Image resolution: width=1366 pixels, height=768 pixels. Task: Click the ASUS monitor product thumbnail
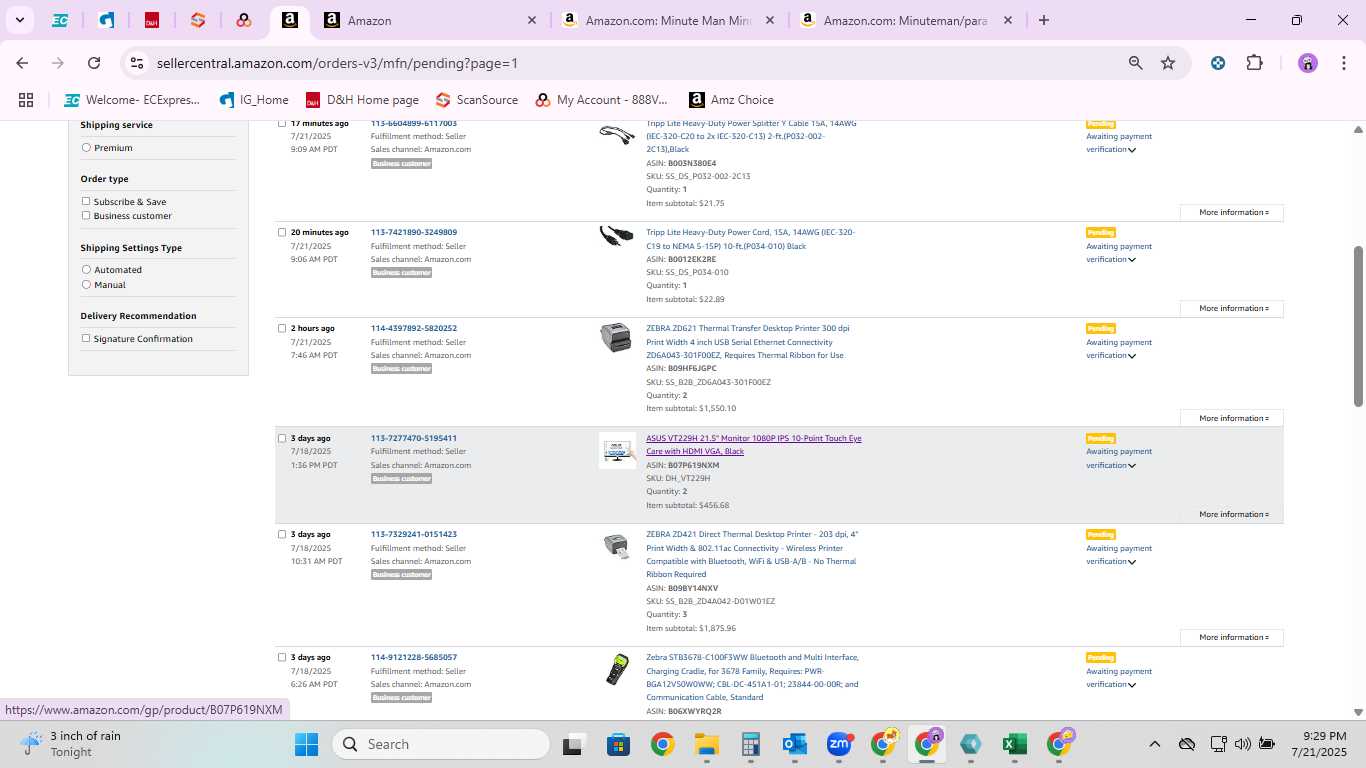617,450
